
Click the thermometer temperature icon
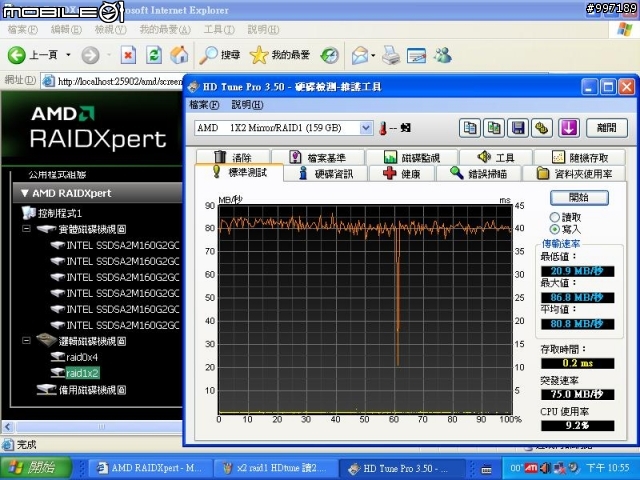coord(383,128)
